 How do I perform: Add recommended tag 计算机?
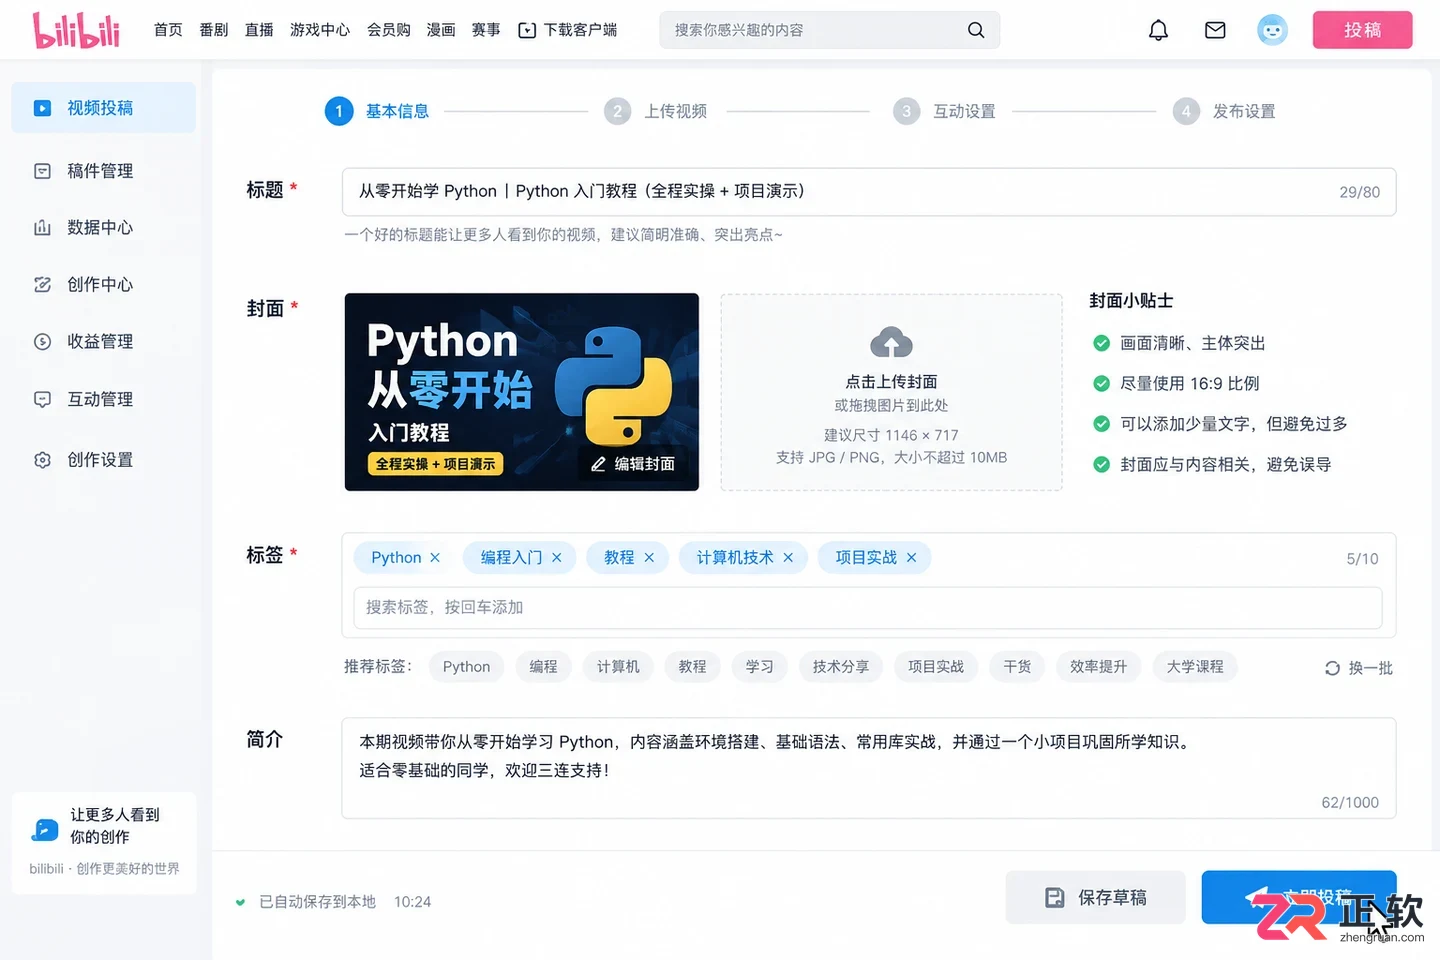click(618, 667)
